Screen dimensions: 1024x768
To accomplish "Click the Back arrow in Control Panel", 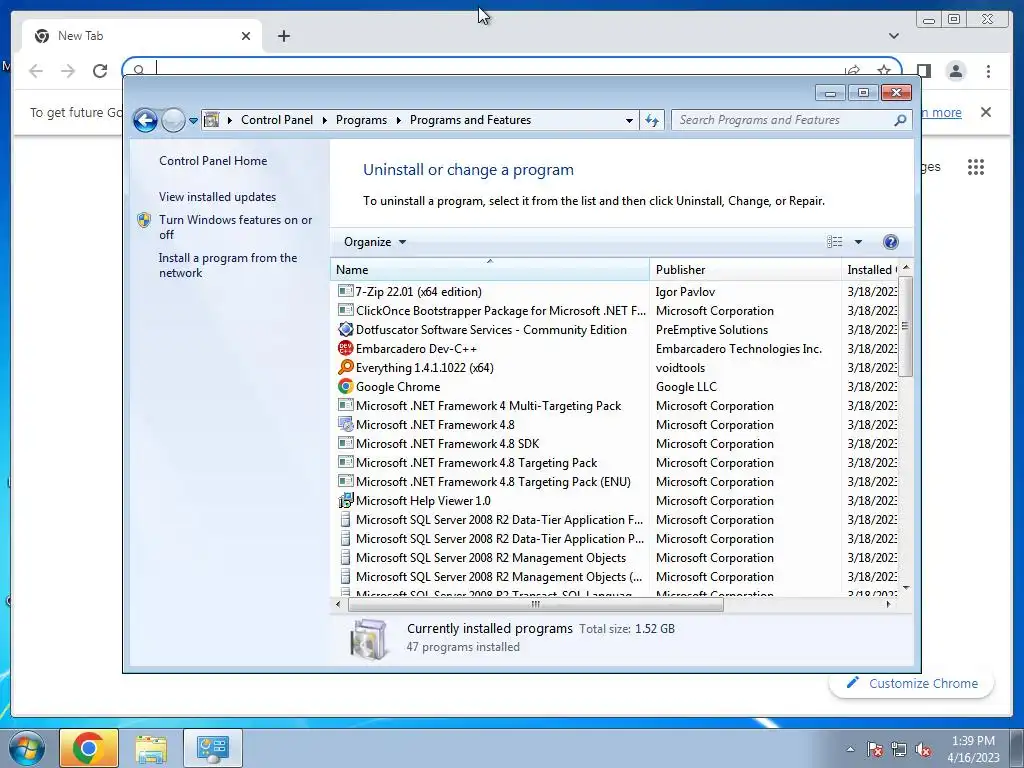I will [145, 121].
